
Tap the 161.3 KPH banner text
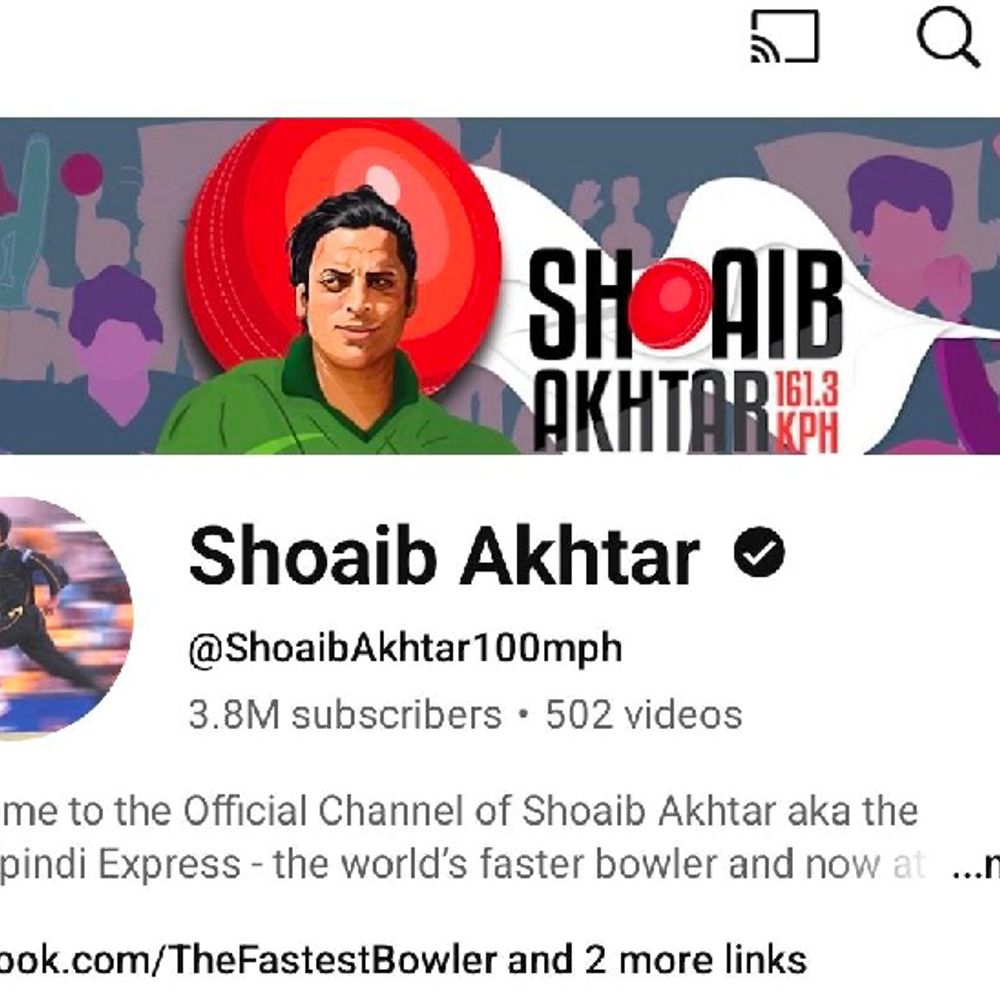tap(806, 413)
